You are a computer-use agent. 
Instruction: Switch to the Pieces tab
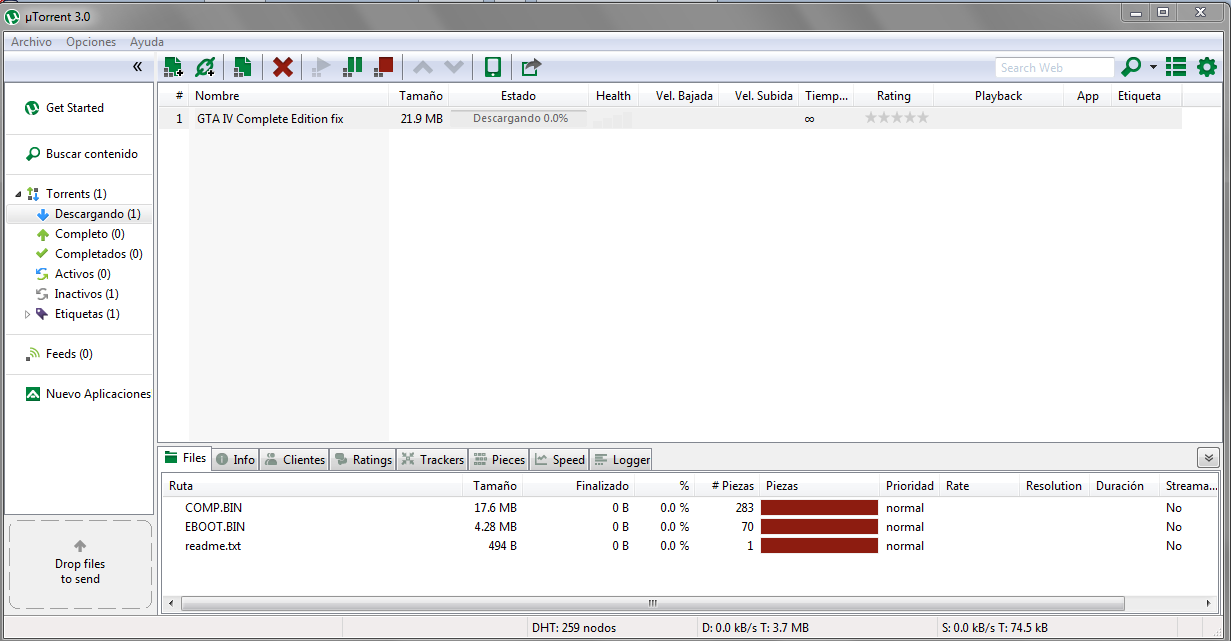(498, 460)
